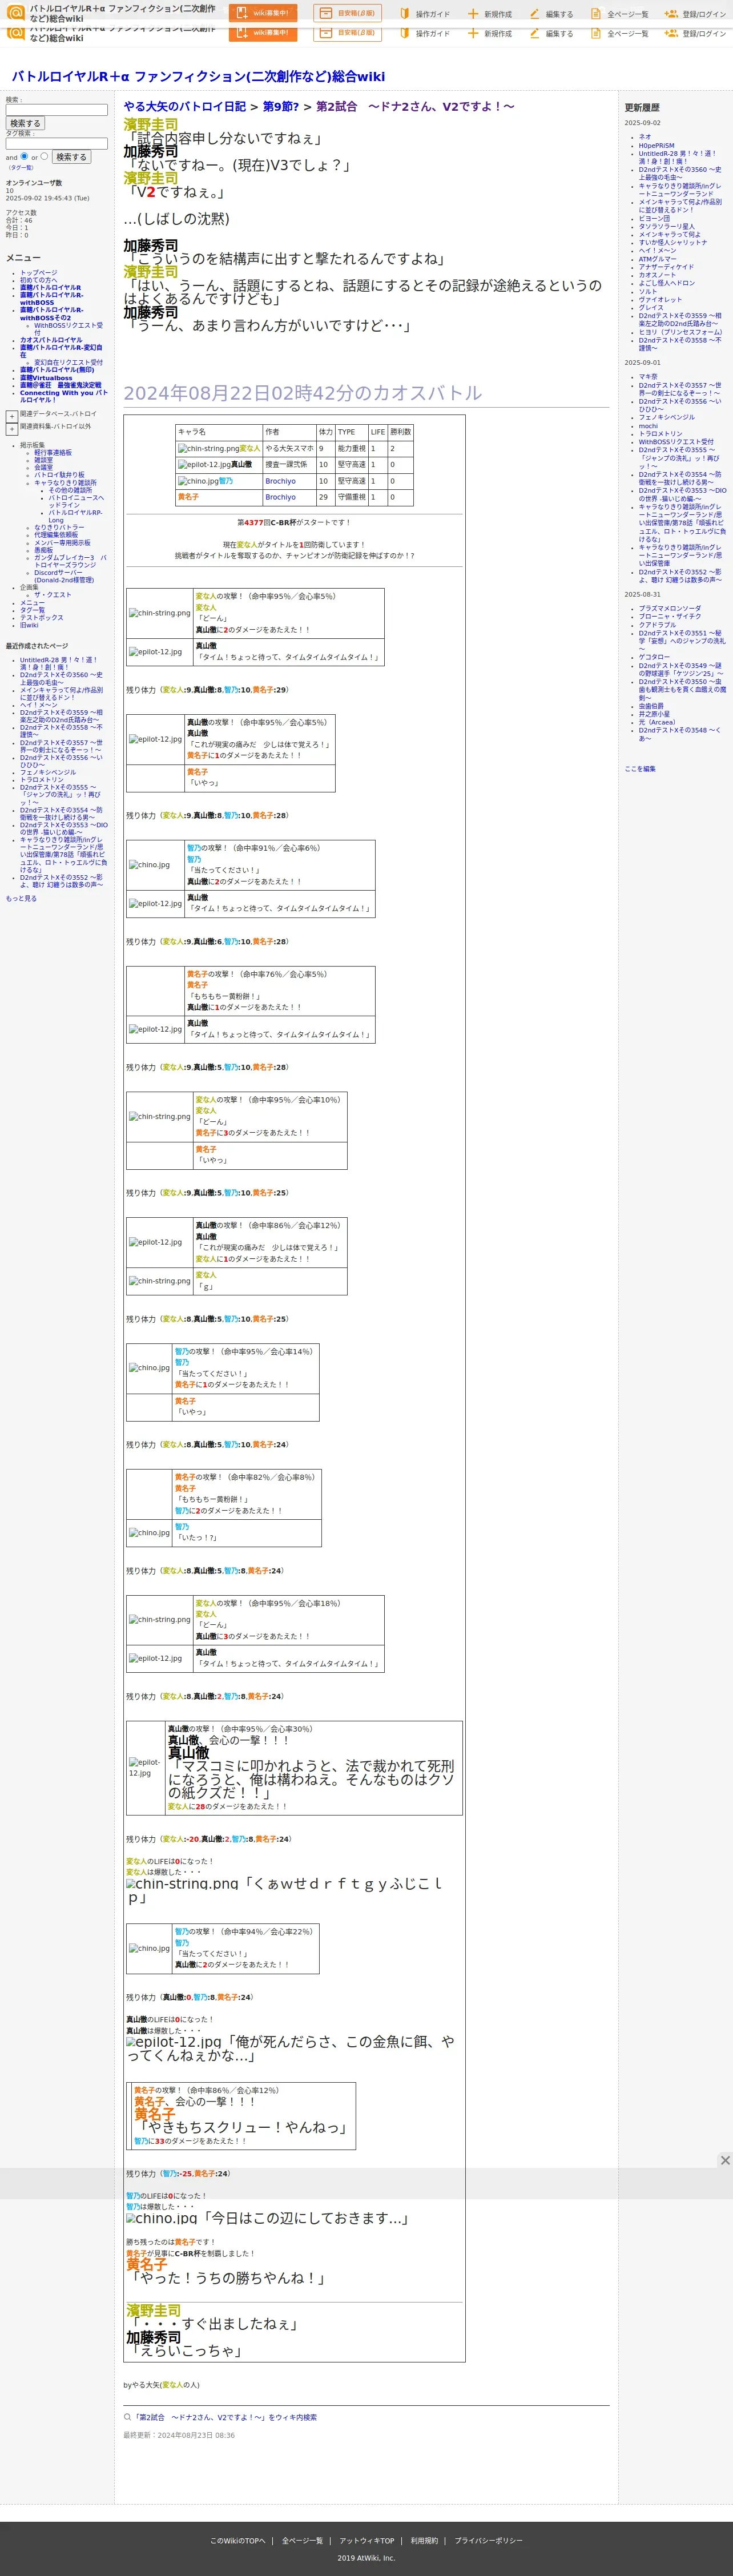Click 検索する button beside the and/or radios
The width and height of the screenshot is (733, 2576).
pos(71,157)
